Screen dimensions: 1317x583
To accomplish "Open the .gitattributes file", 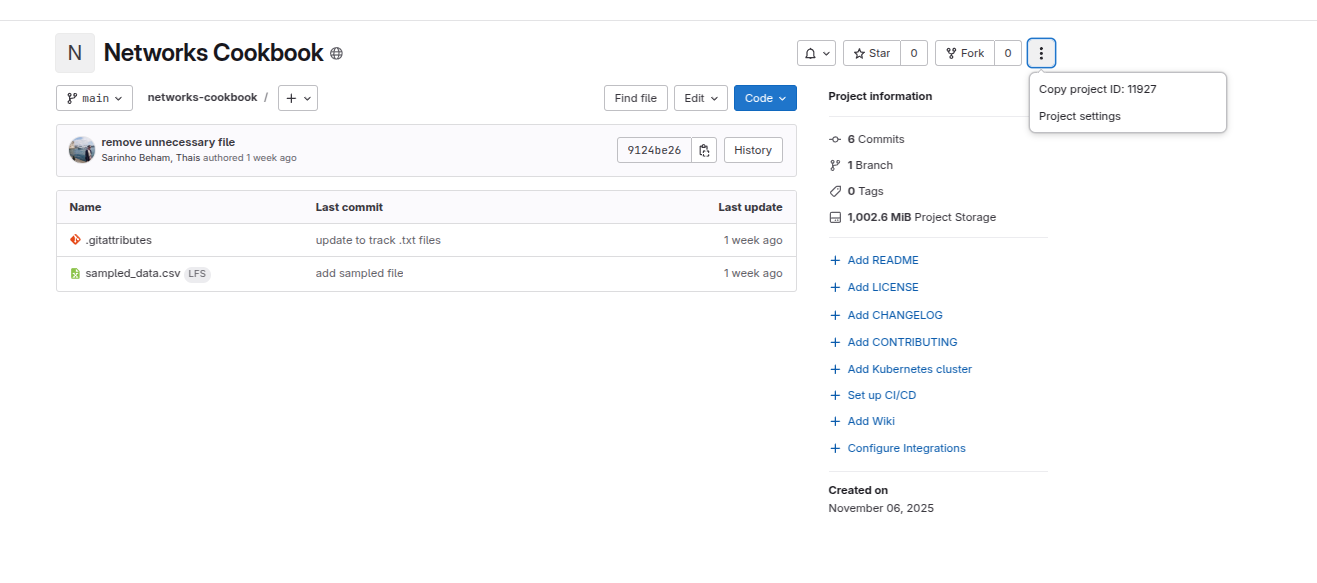I will [119, 240].
